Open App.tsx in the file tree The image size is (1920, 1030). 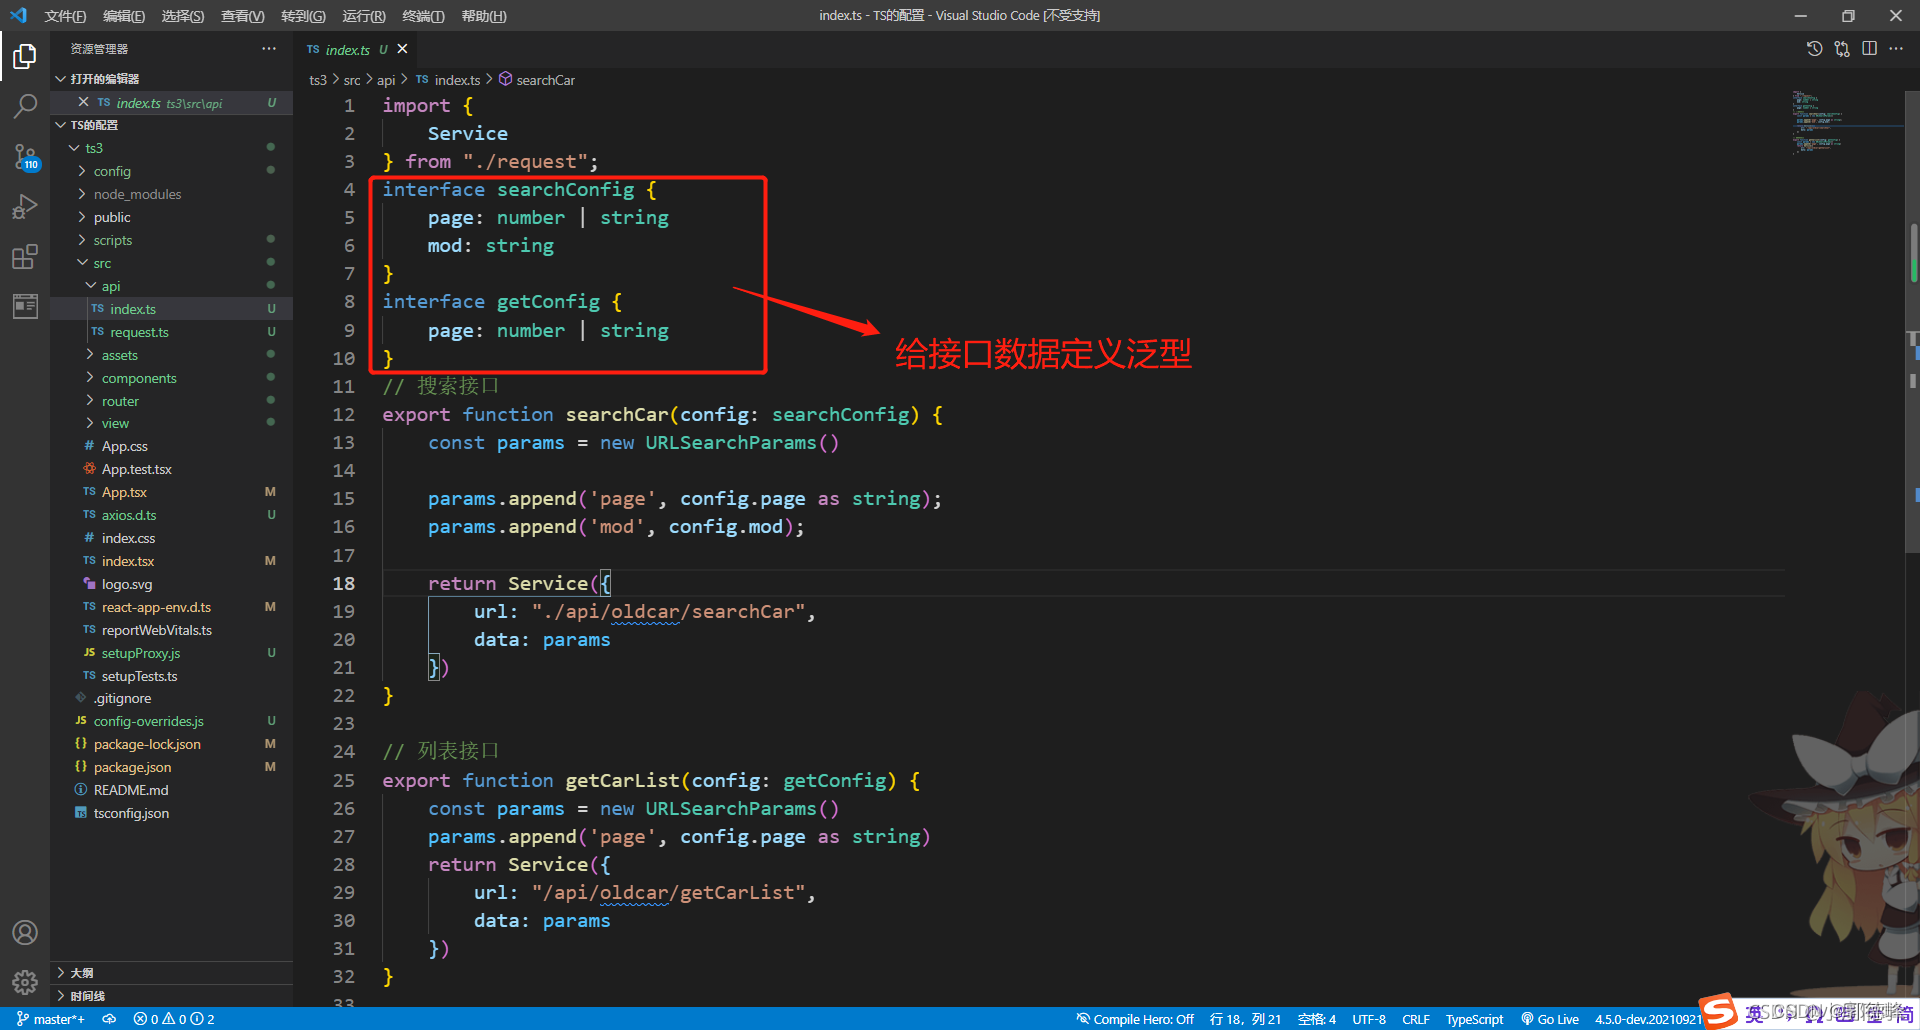click(x=171, y=492)
